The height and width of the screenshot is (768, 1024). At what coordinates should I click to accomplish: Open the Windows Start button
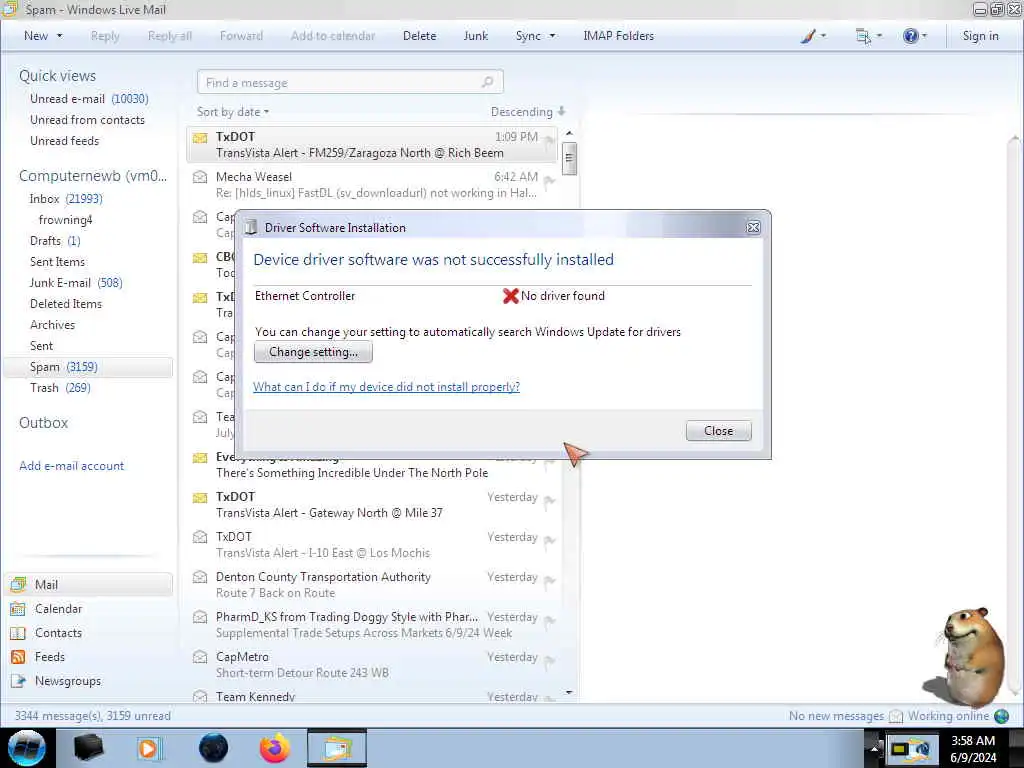tap(27, 748)
